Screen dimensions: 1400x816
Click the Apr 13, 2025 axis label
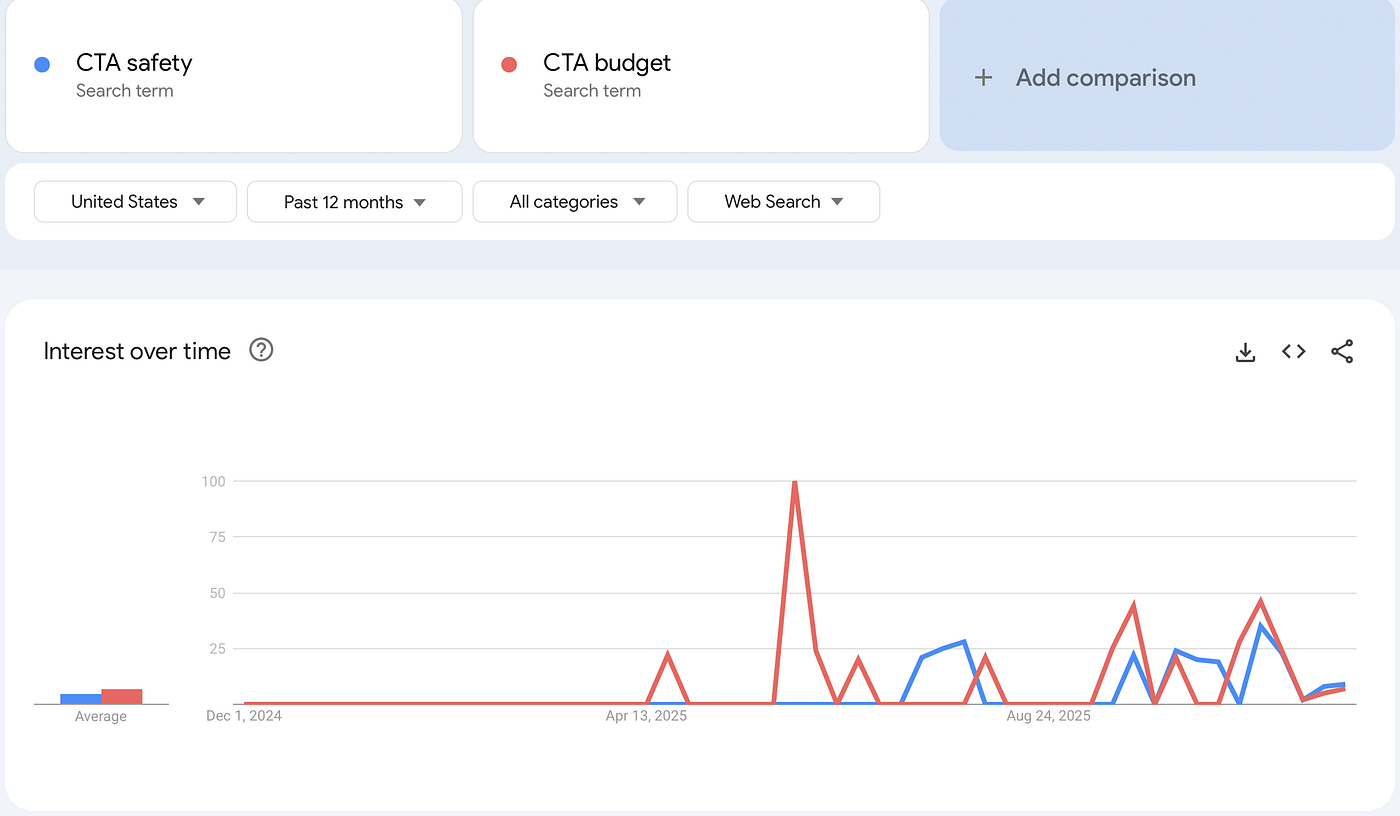tap(647, 716)
